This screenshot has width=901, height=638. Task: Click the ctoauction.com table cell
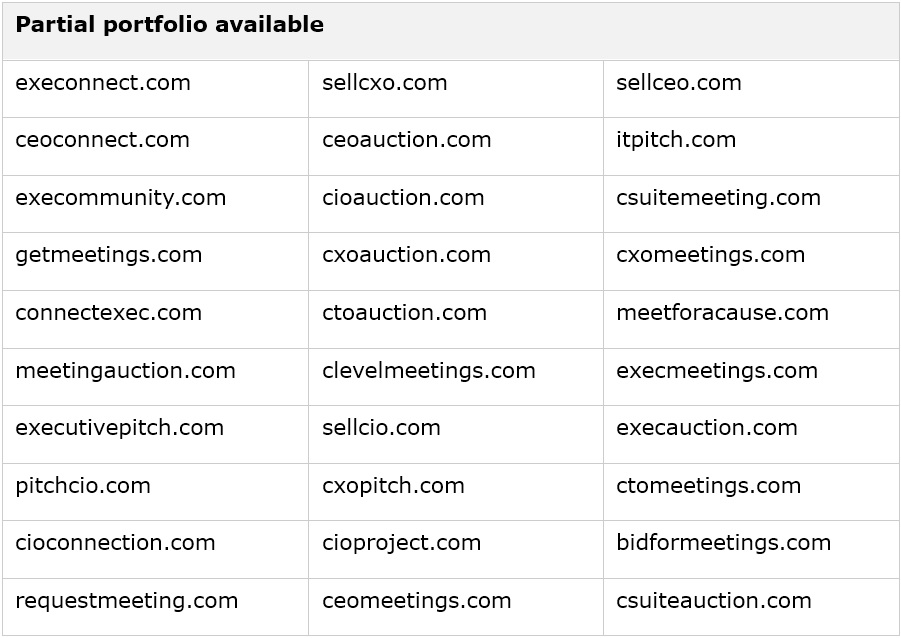click(404, 313)
